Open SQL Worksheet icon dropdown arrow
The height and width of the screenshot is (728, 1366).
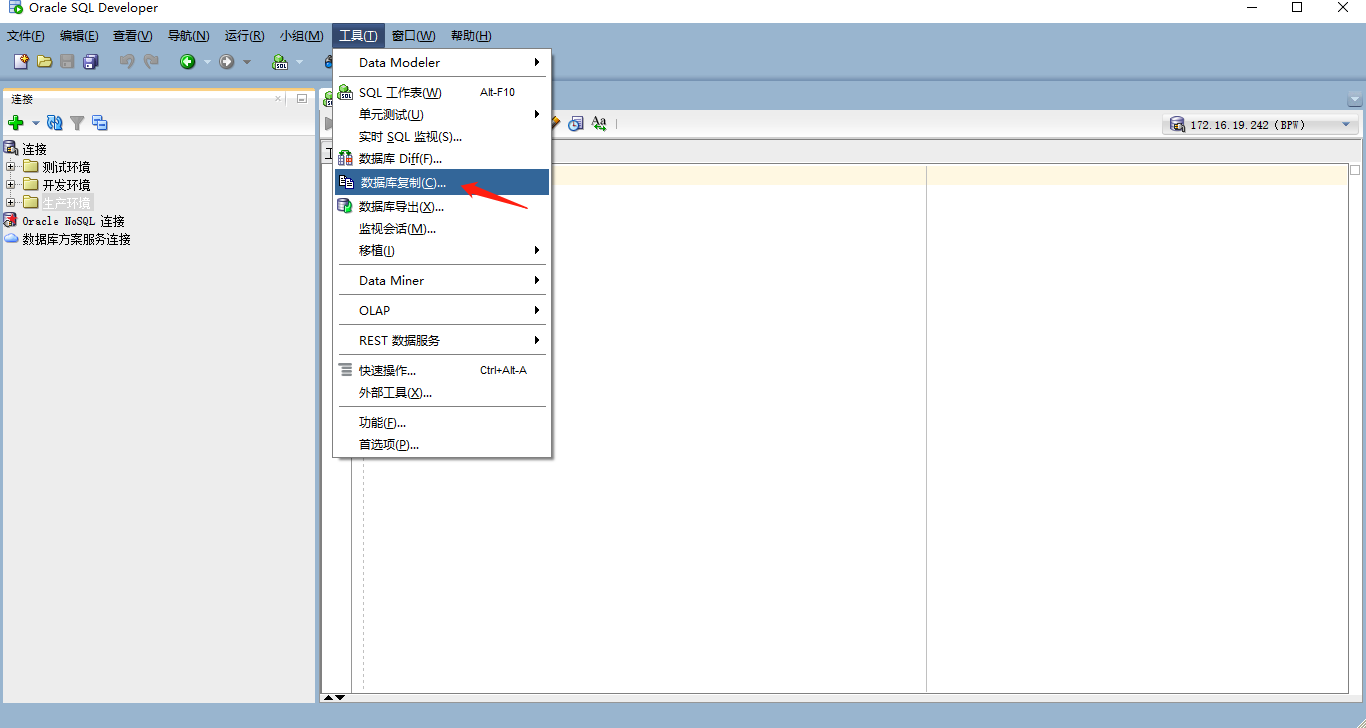[x=299, y=62]
